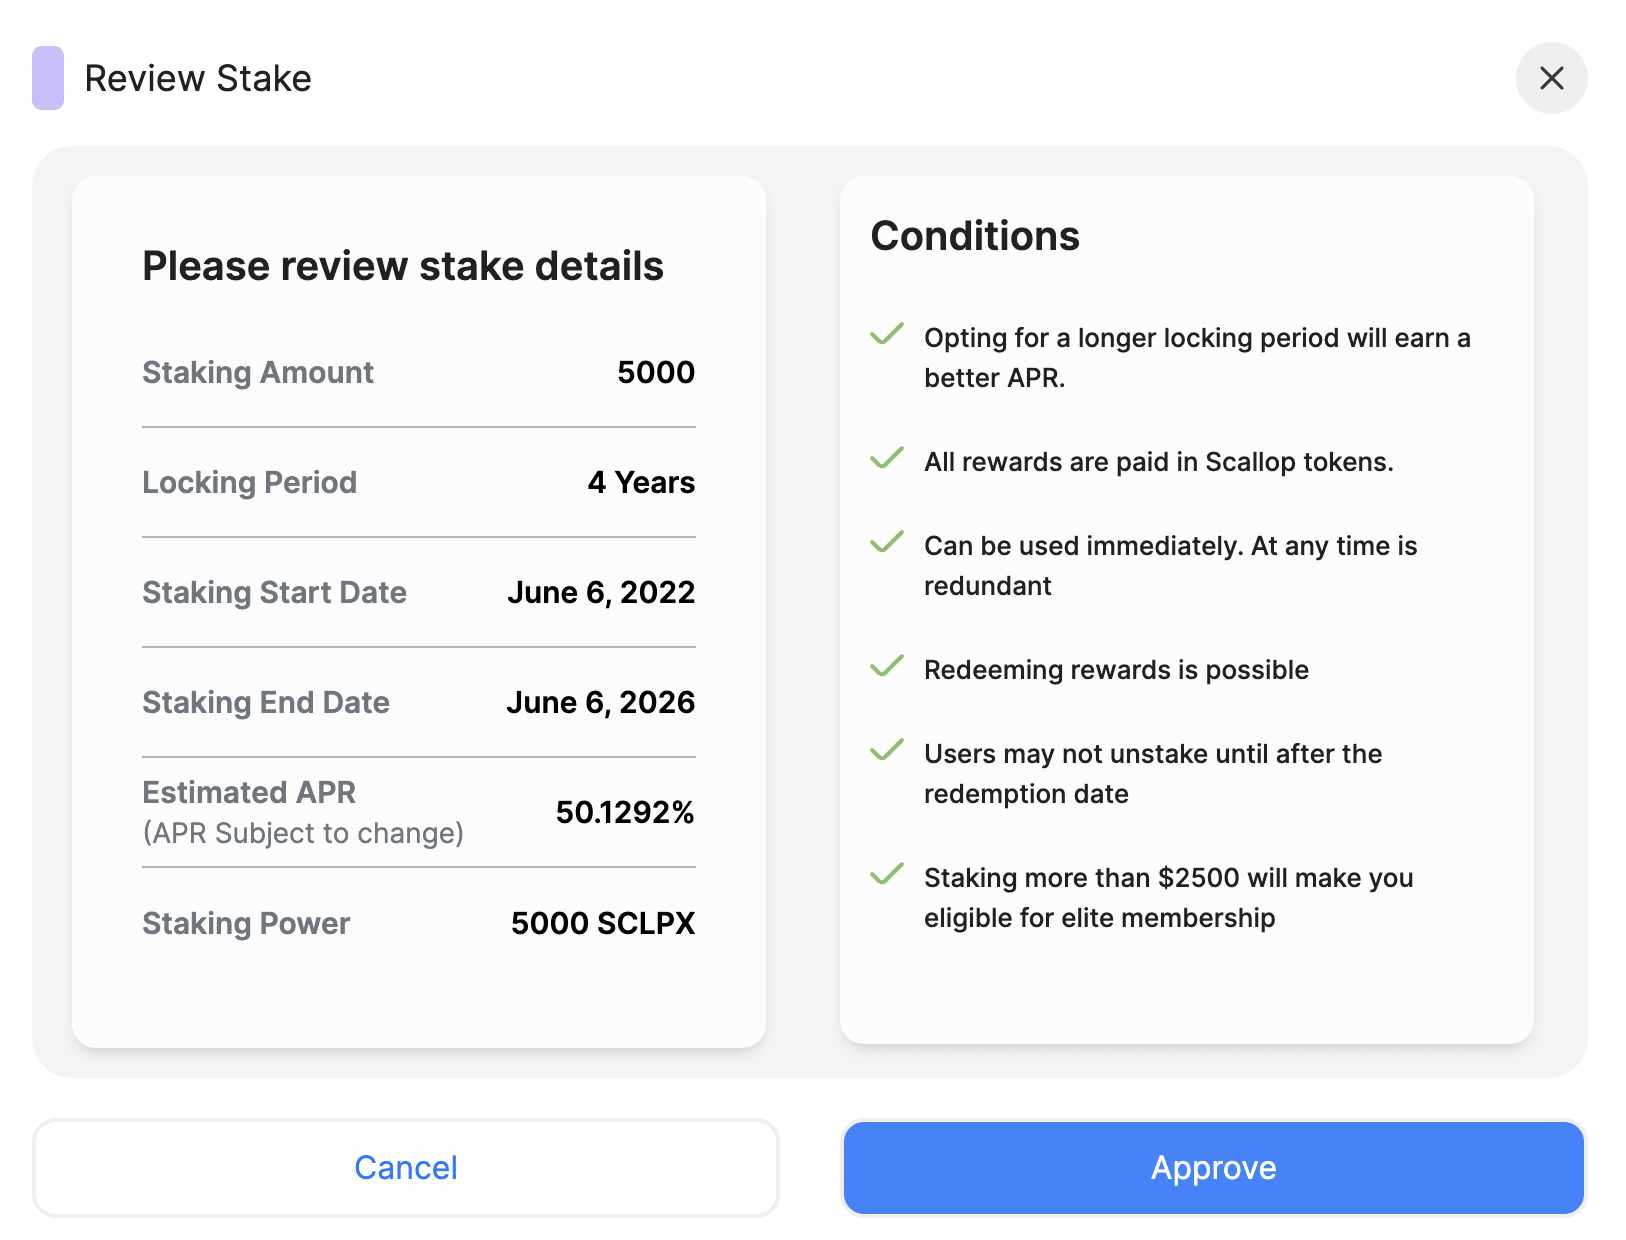
Task: Click checkmark next to Scallop tokens rewards
Action: click(x=887, y=458)
